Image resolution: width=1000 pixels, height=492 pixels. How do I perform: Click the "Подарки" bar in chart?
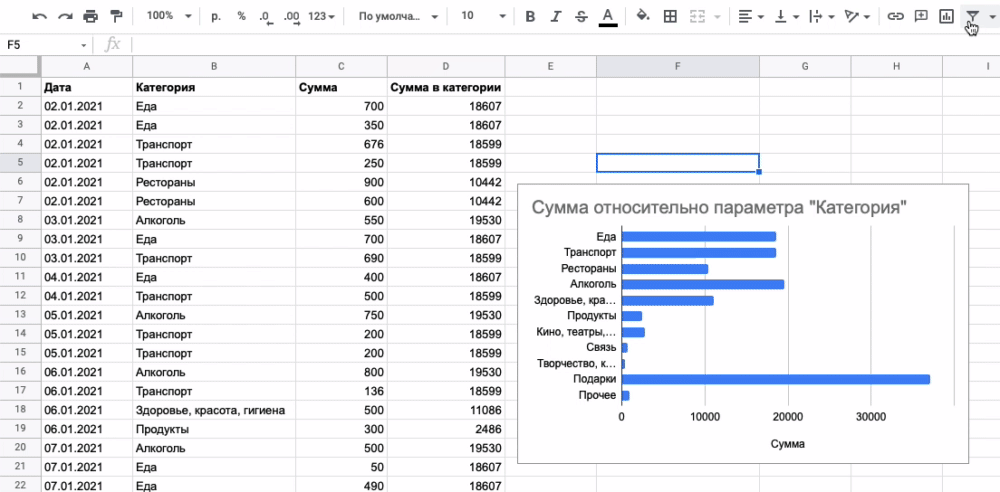click(776, 379)
